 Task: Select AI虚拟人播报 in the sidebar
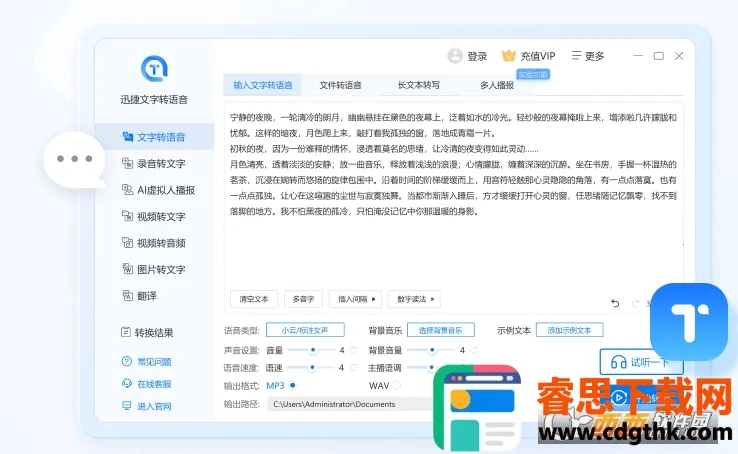pyautogui.click(x=164, y=189)
